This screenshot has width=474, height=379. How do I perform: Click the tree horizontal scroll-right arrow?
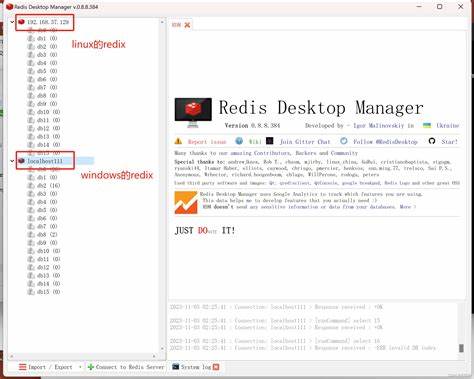154,356
